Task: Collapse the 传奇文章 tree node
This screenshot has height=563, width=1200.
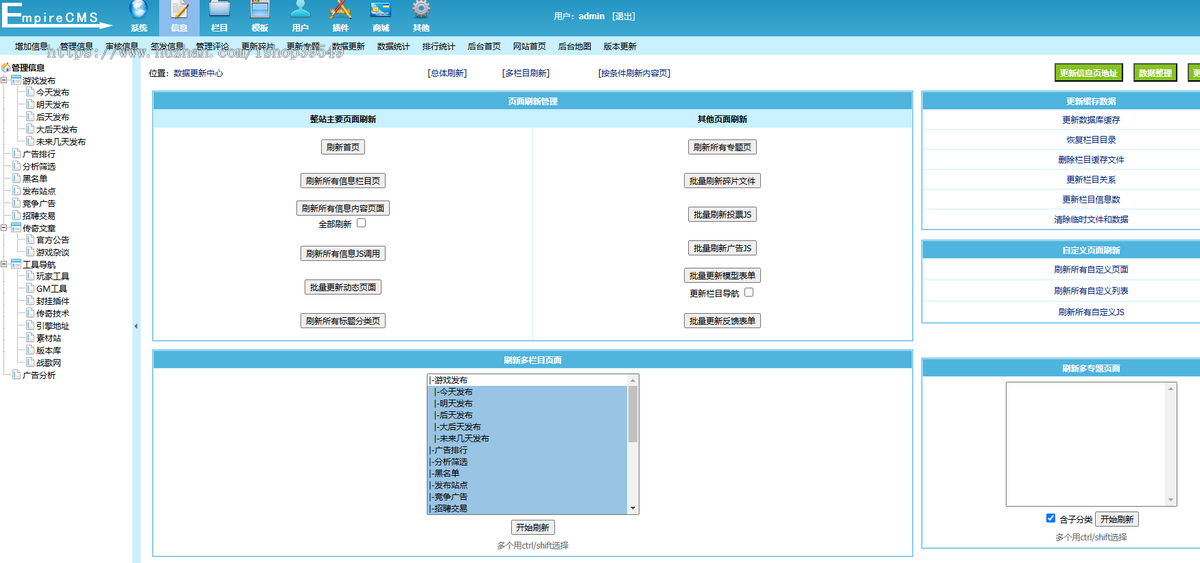Action: coord(5,228)
